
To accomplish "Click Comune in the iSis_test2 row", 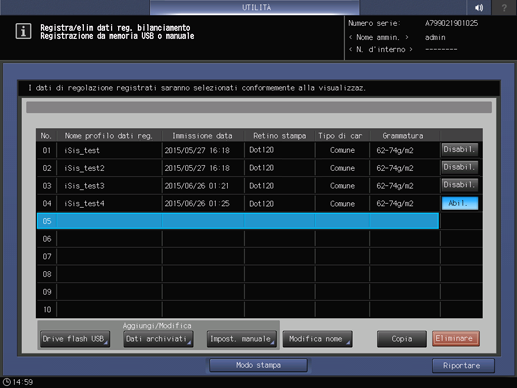I will (x=342, y=168).
